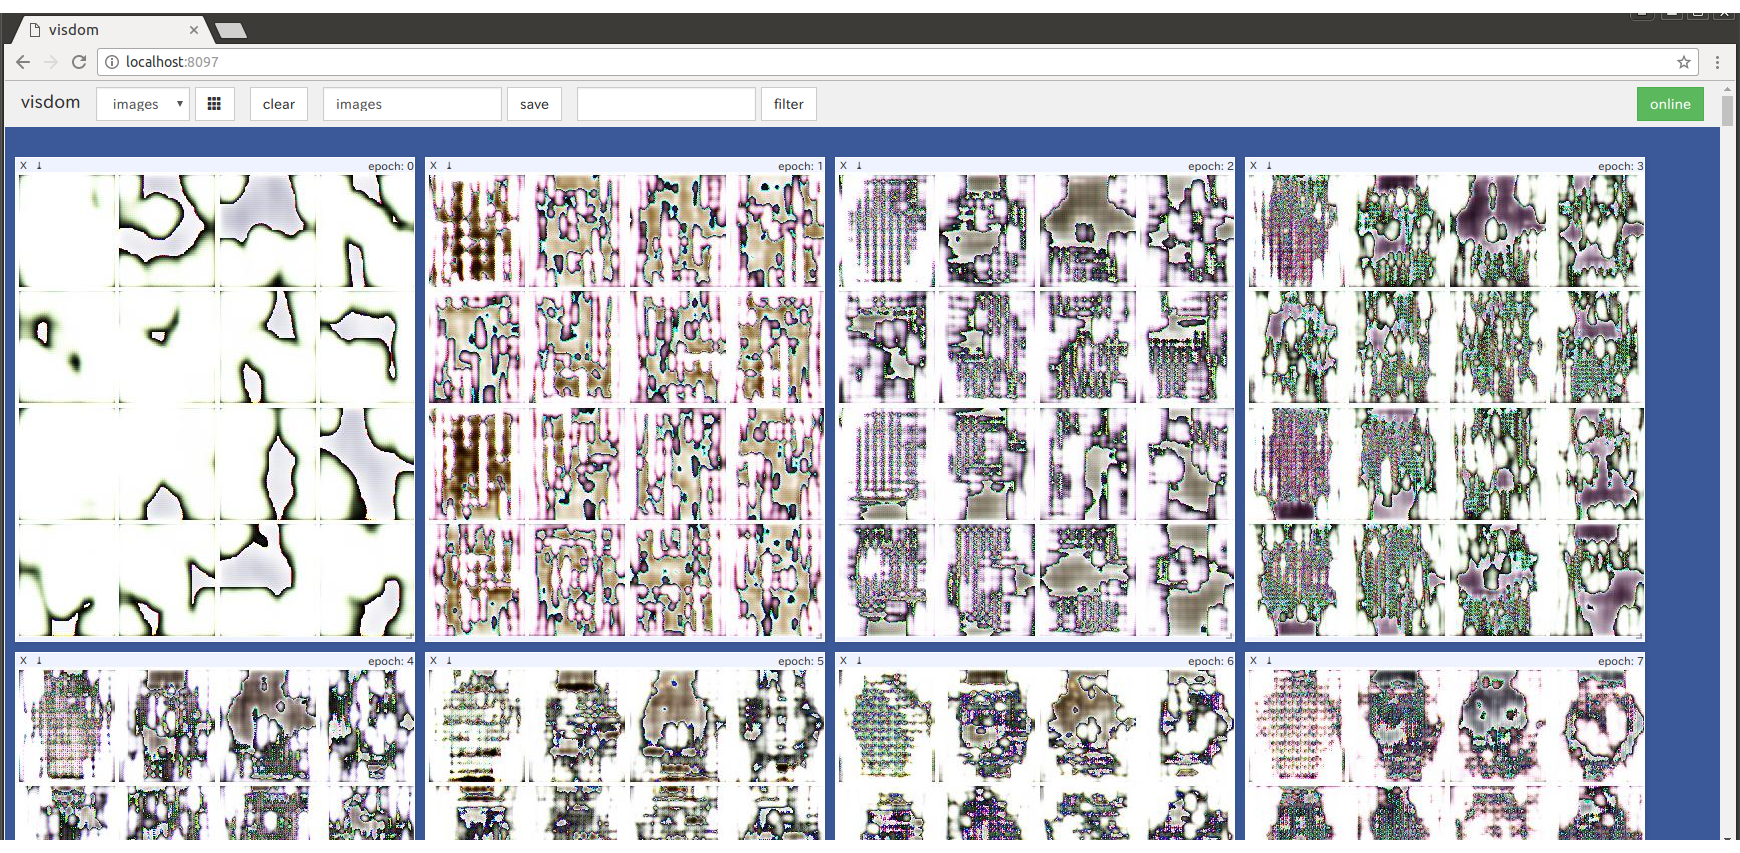The width and height of the screenshot is (1740, 853).
Task: Click the epoch: 6 image grid
Action: (x=1035, y=754)
